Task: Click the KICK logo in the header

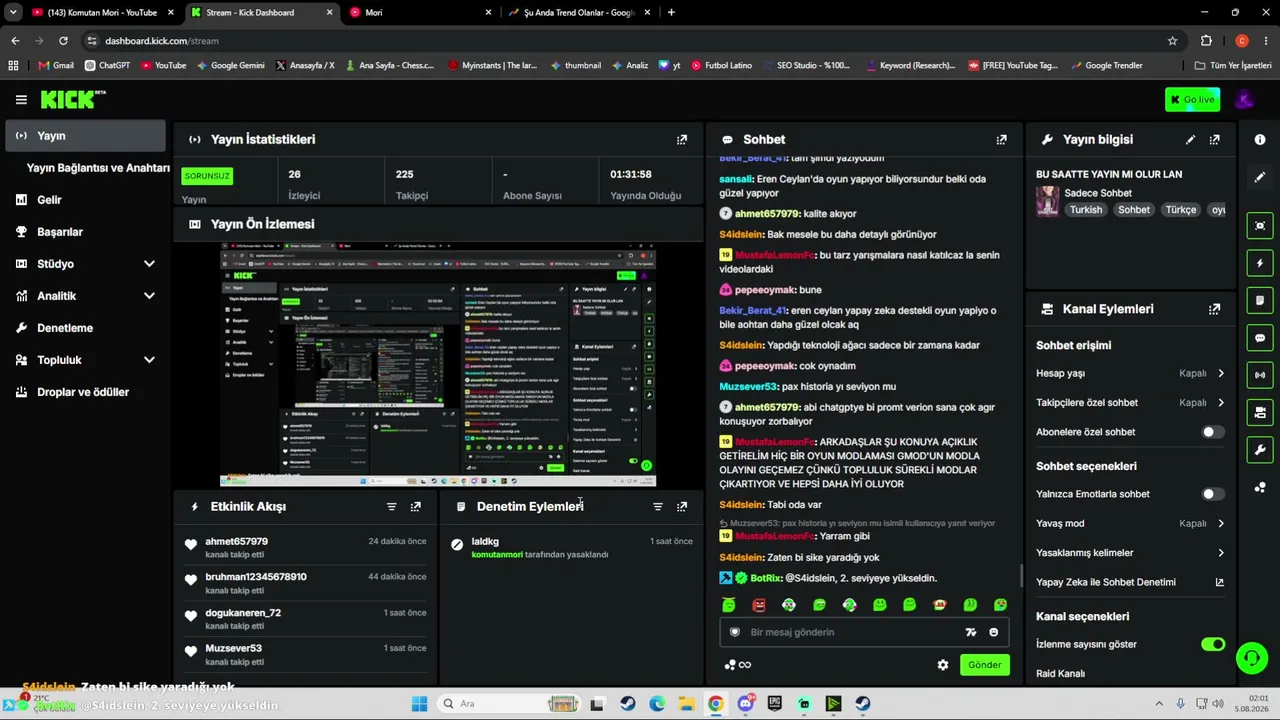Action: pos(72,99)
